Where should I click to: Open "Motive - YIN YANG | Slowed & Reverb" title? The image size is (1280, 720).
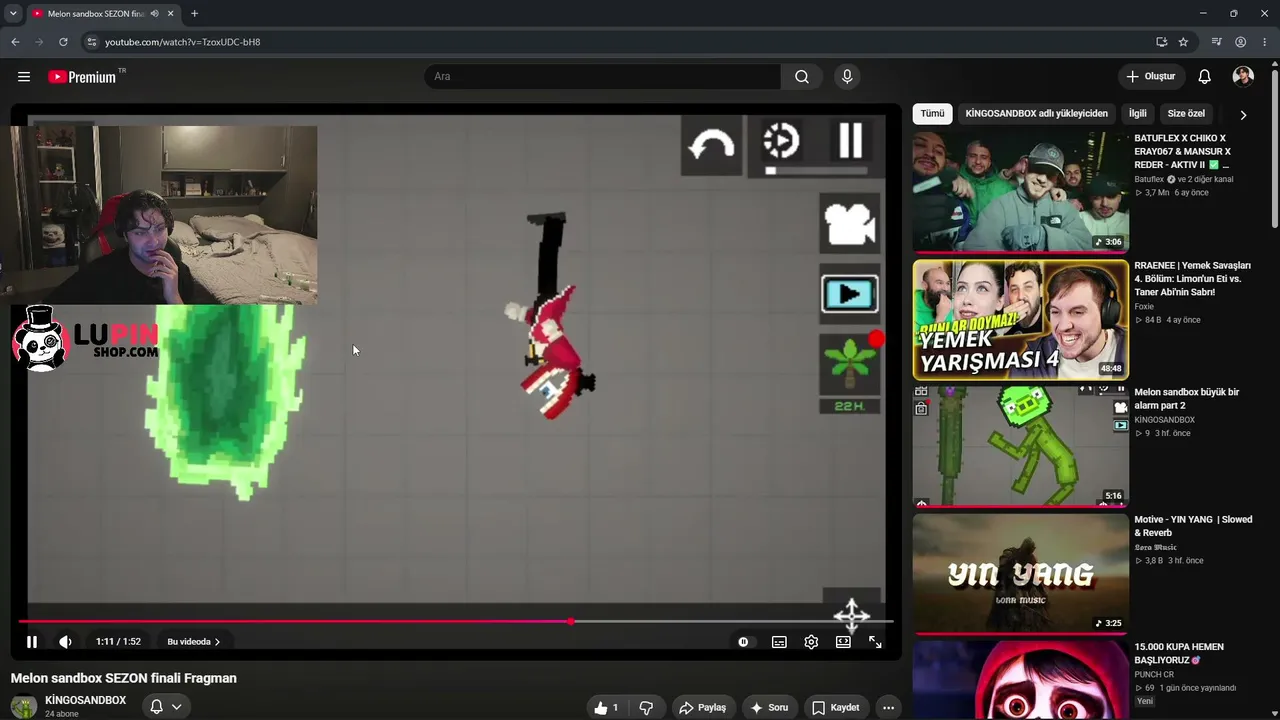(x=1193, y=526)
